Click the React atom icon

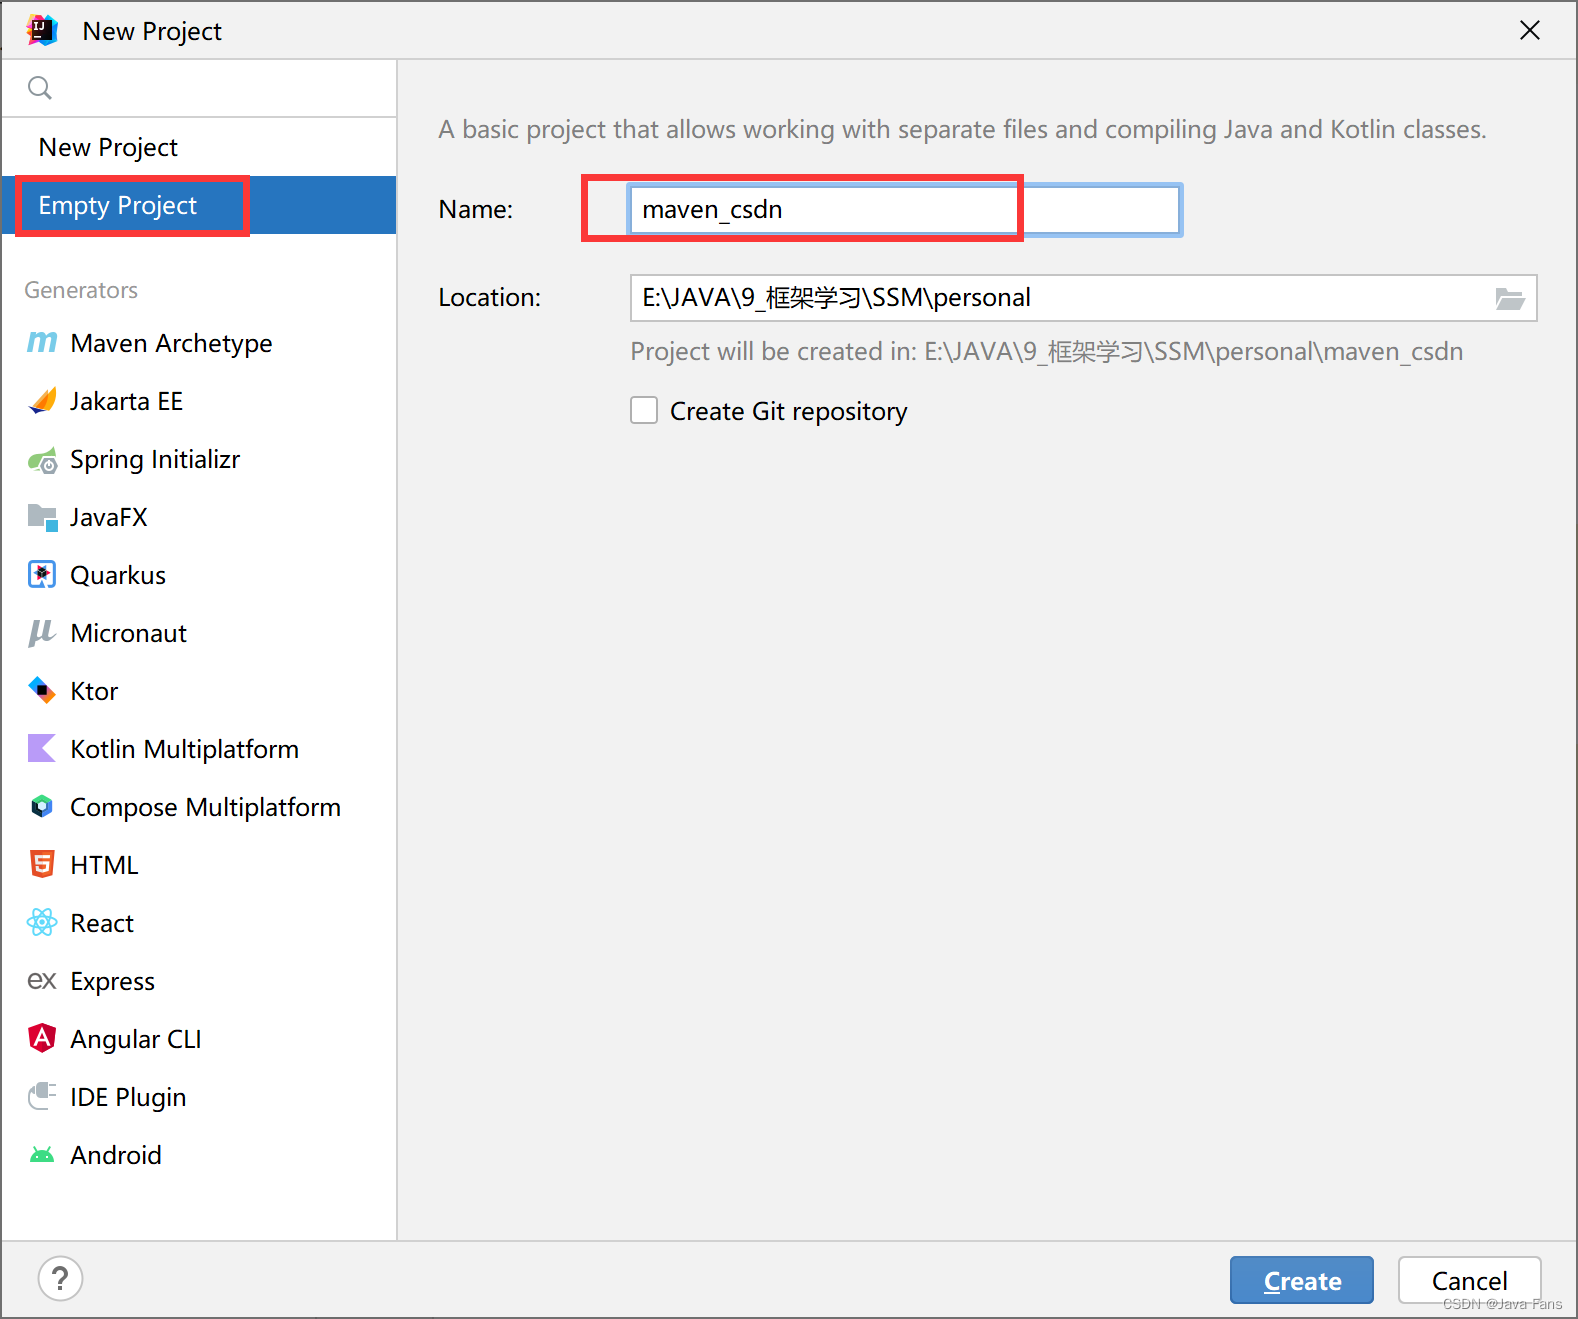[42, 923]
